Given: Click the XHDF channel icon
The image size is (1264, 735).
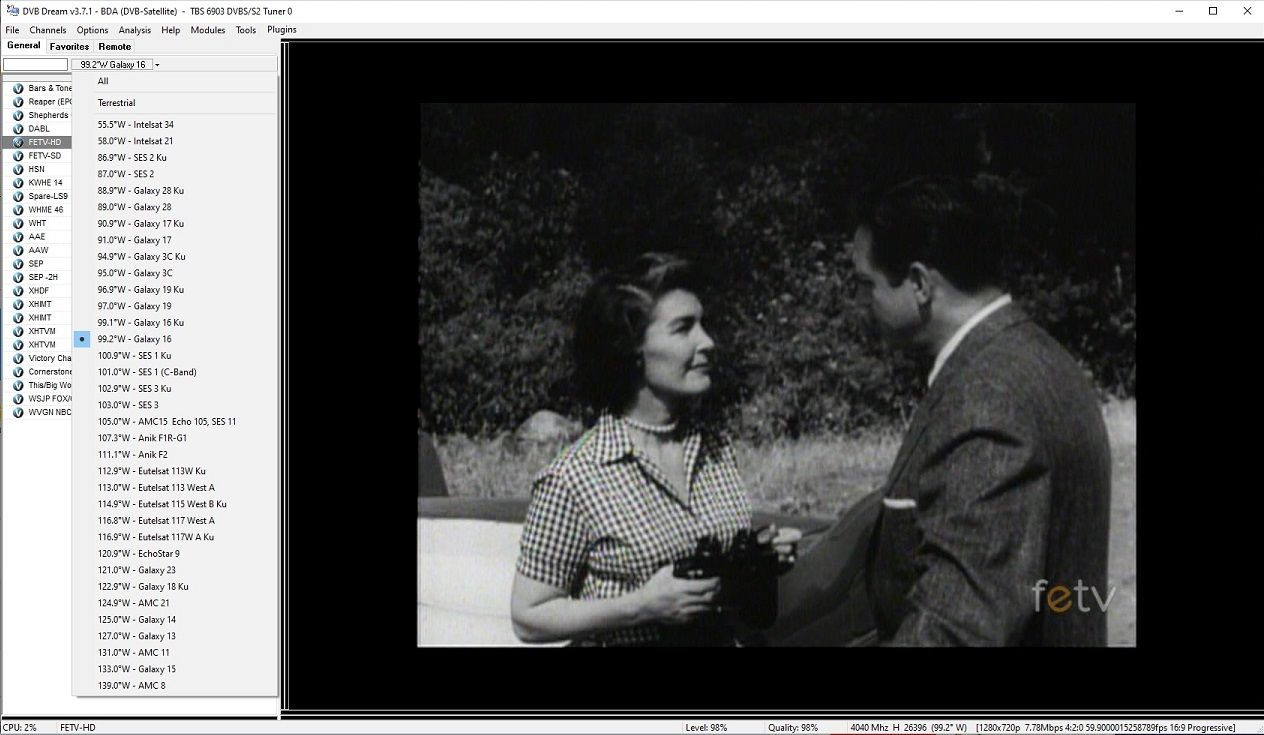Looking at the screenshot, I should (x=18, y=291).
